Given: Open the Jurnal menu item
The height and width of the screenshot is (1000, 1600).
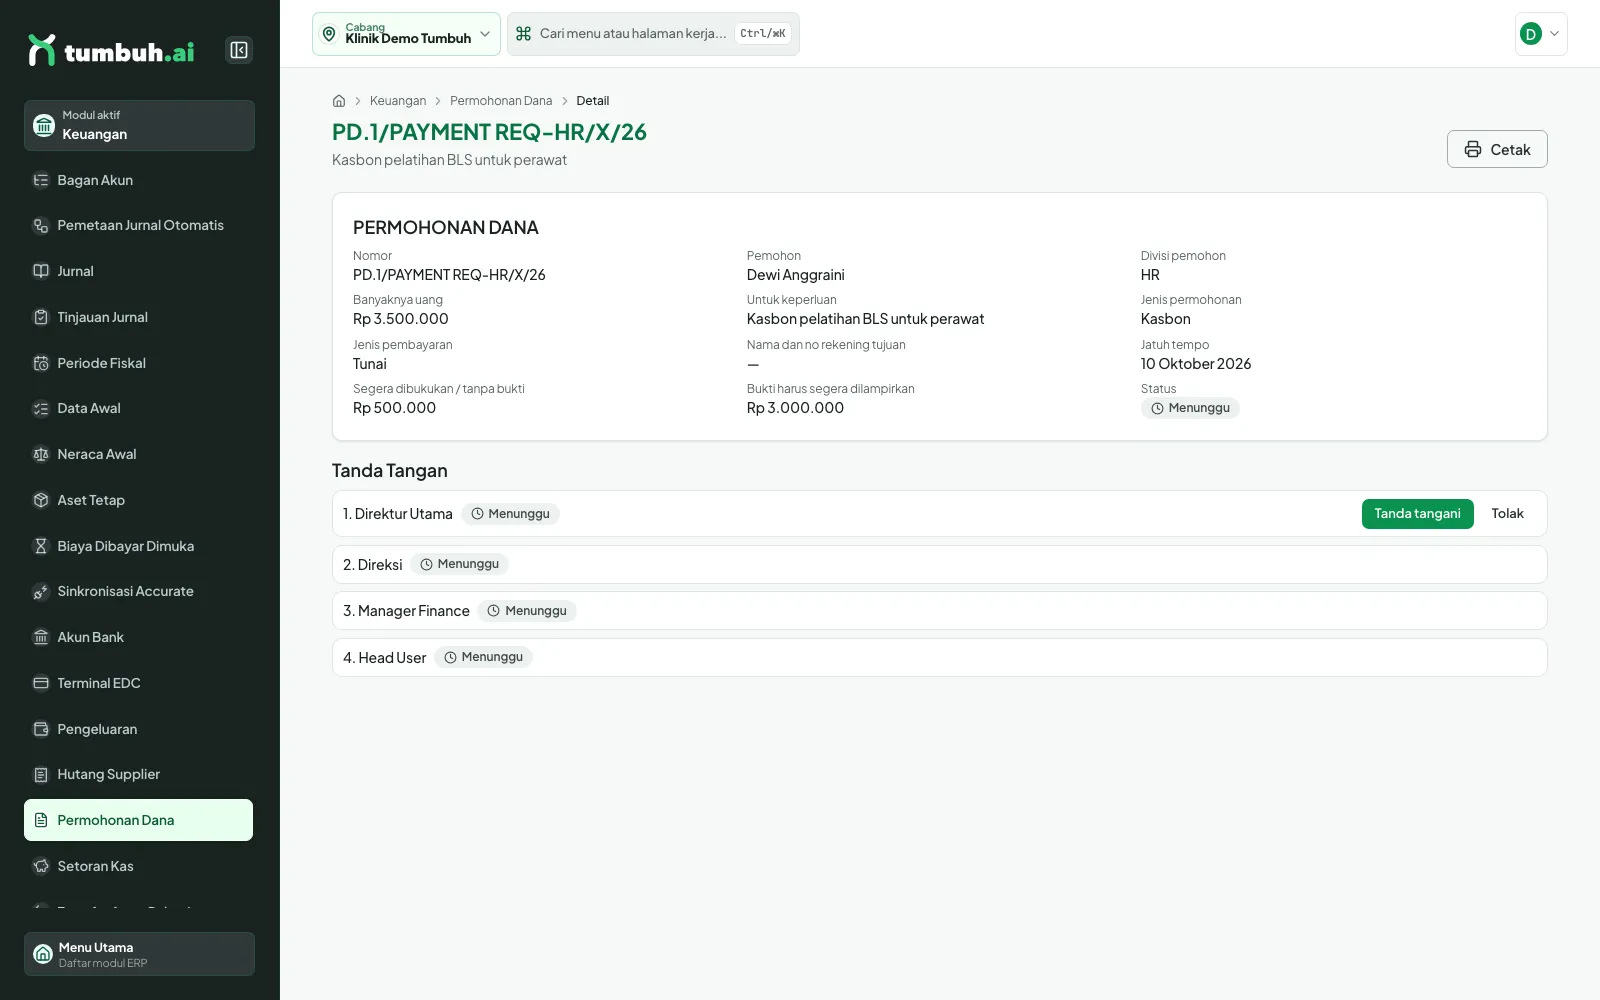Looking at the screenshot, I should pos(139,271).
